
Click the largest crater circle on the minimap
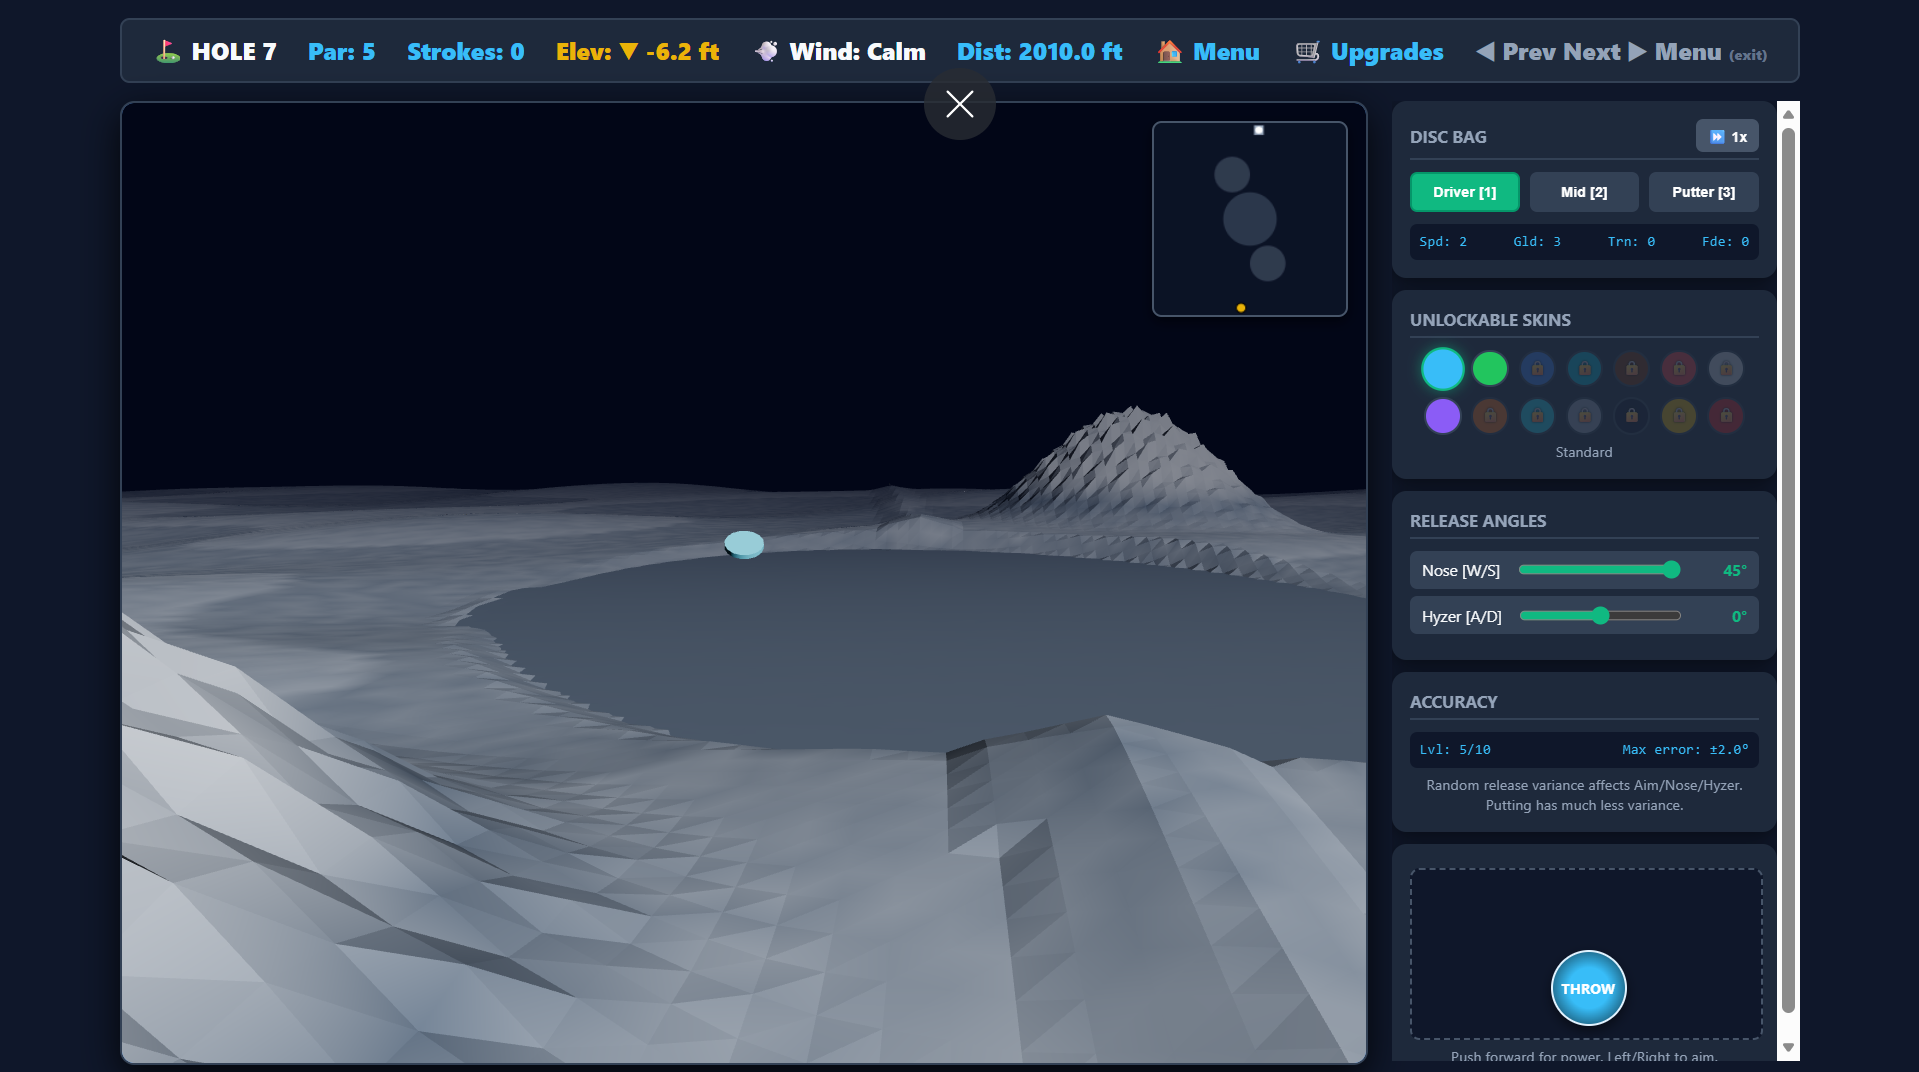(1250, 219)
